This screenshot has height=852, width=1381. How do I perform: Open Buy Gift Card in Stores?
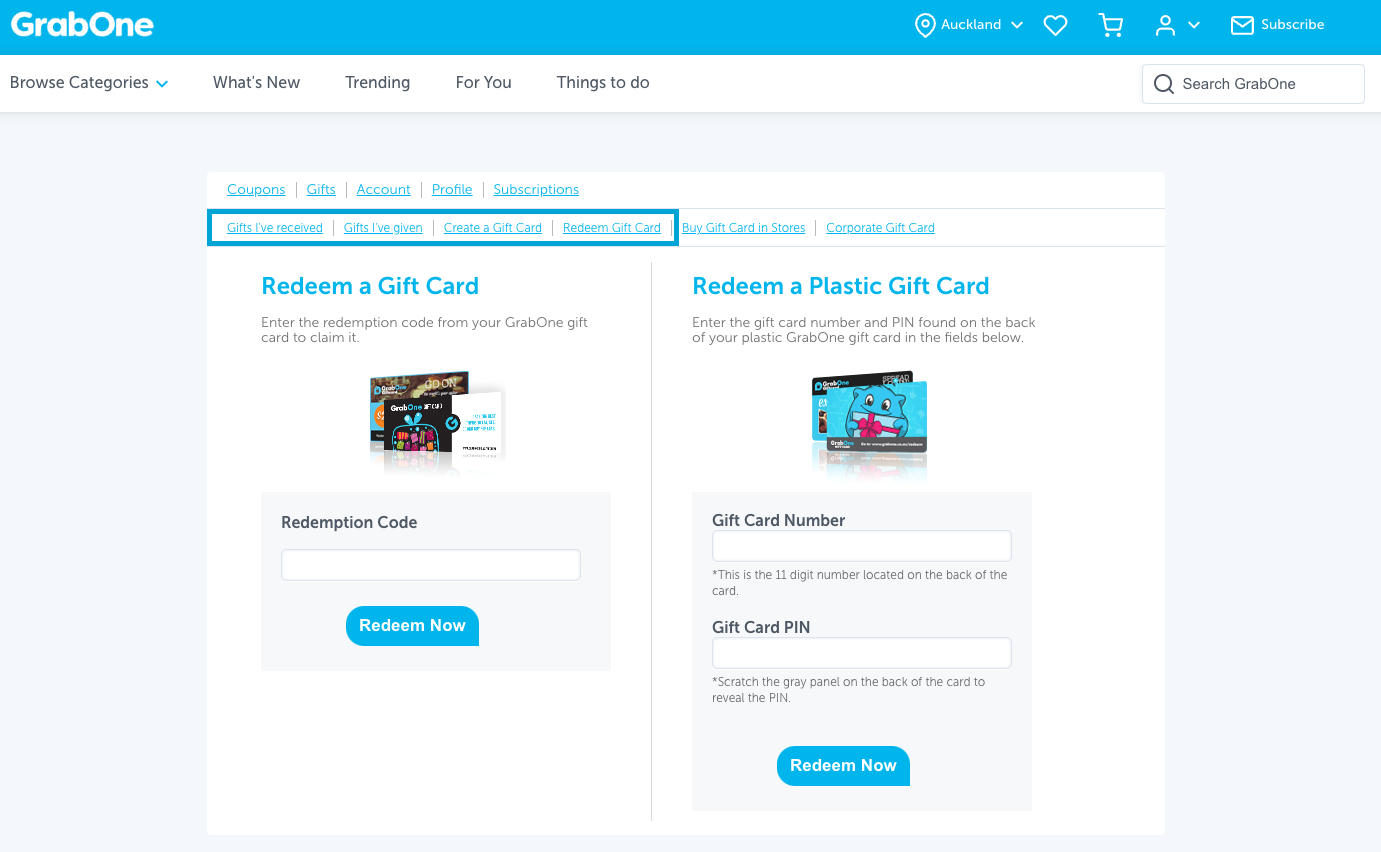[x=744, y=228]
